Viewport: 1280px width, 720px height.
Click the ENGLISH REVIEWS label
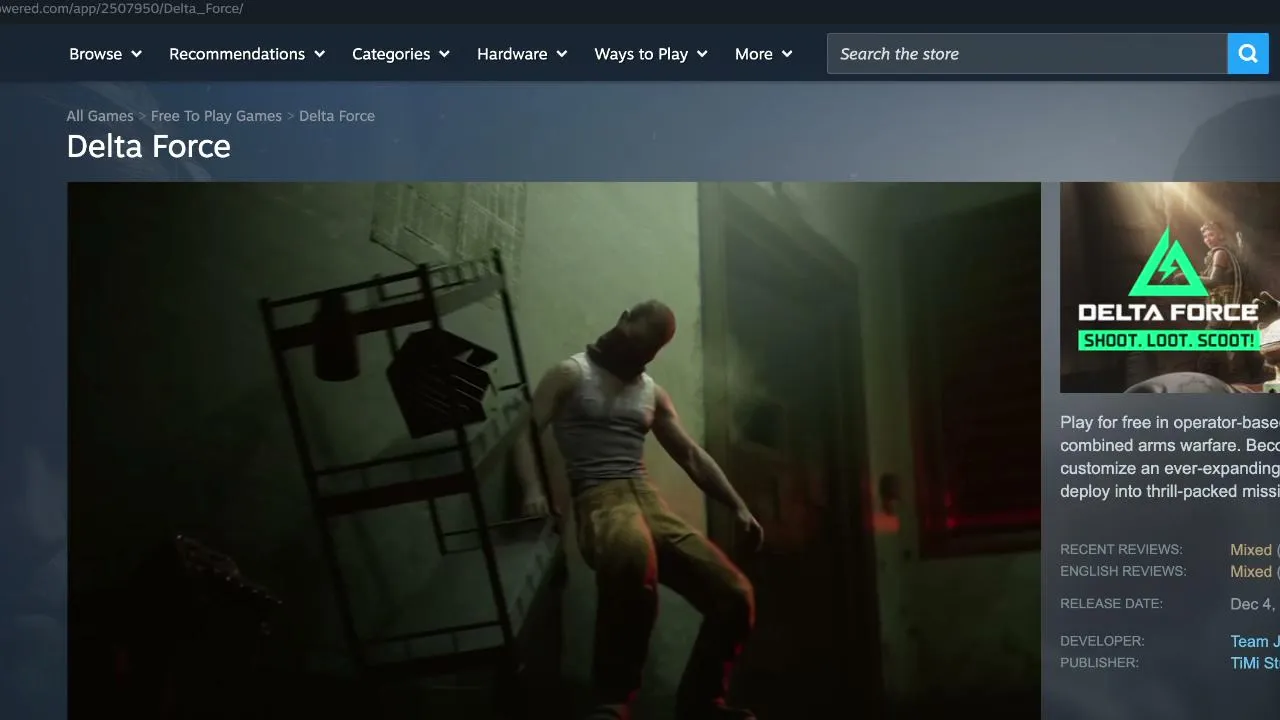click(x=1123, y=572)
